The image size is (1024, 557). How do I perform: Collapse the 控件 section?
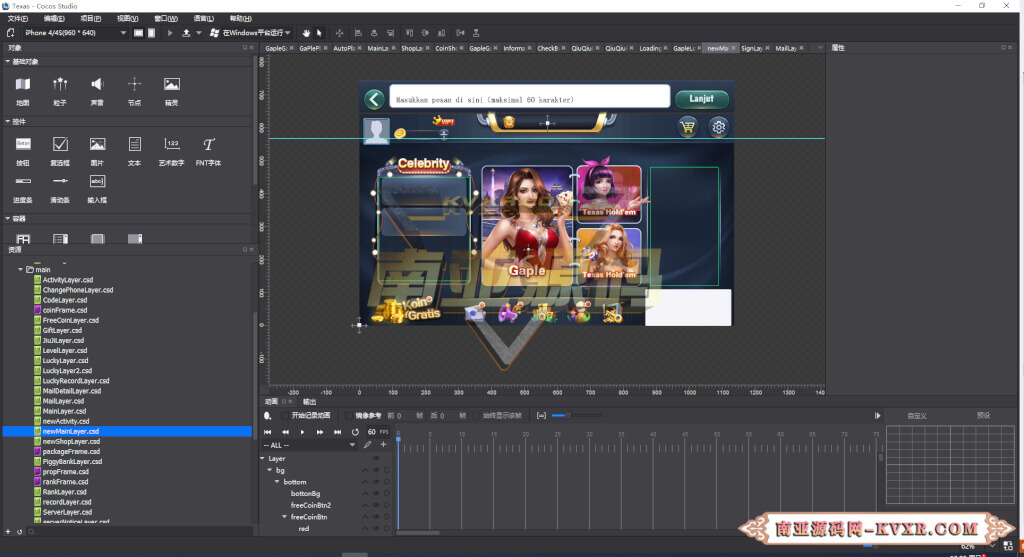click(8, 121)
